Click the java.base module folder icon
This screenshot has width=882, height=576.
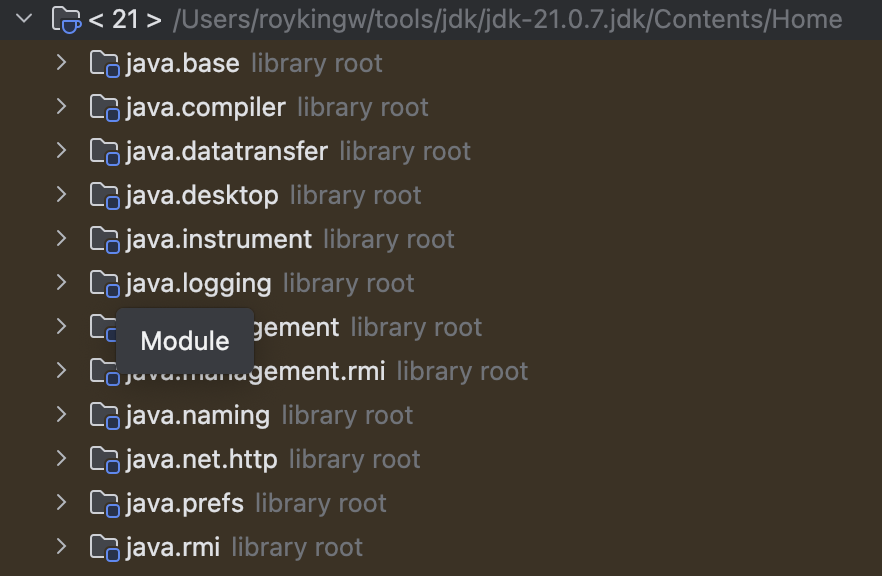point(104,64)
